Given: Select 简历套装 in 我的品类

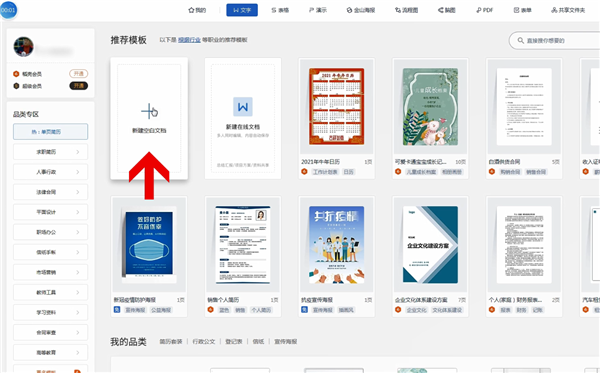Looking at the screenshot, I should pyautogui.click(x=171, y=341).
